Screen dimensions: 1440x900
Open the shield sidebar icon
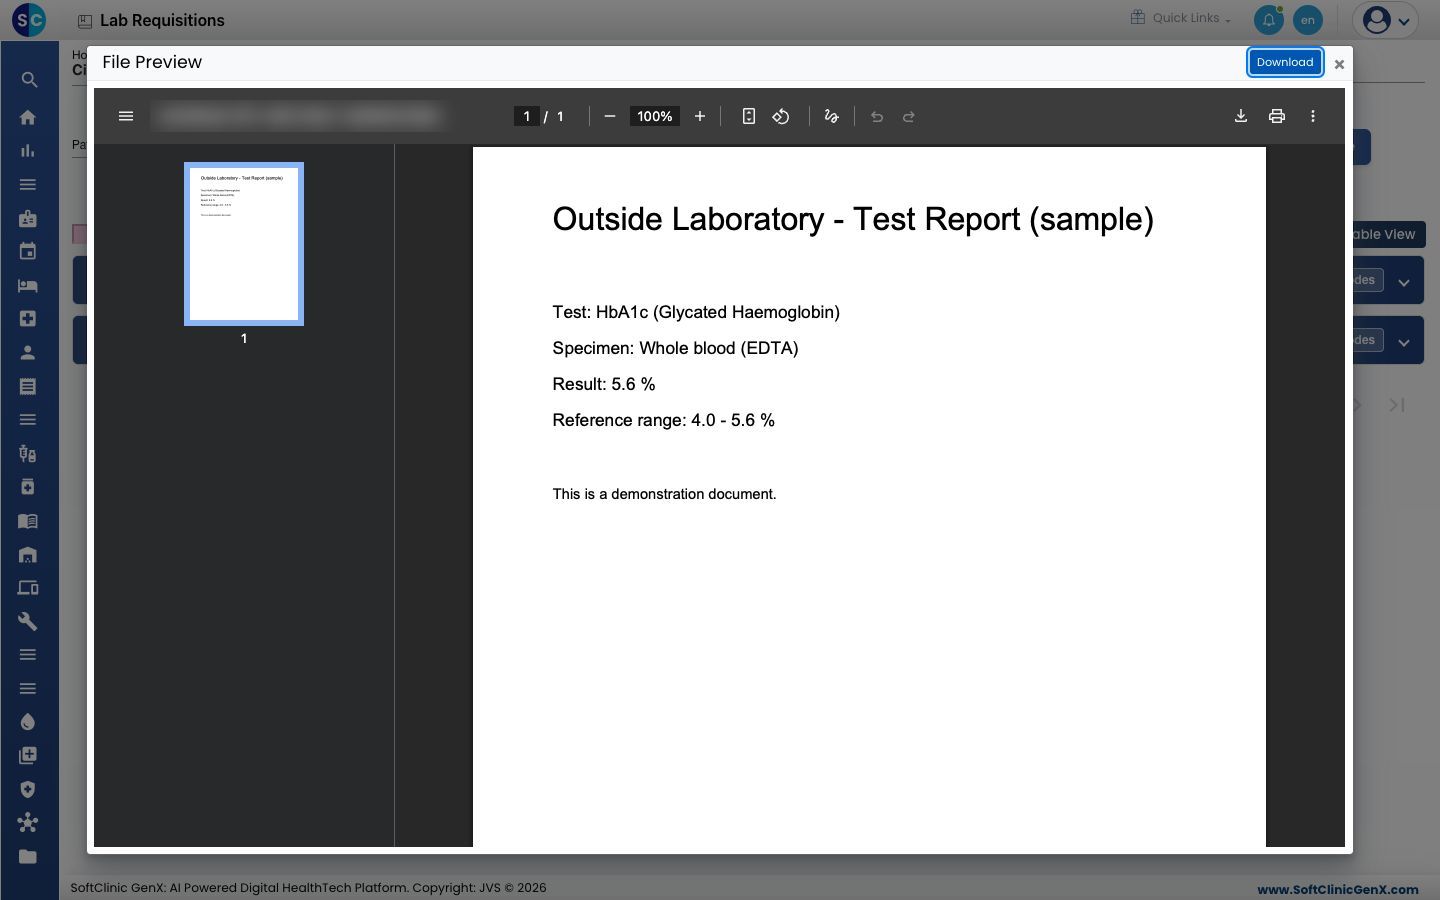point(28,789)
